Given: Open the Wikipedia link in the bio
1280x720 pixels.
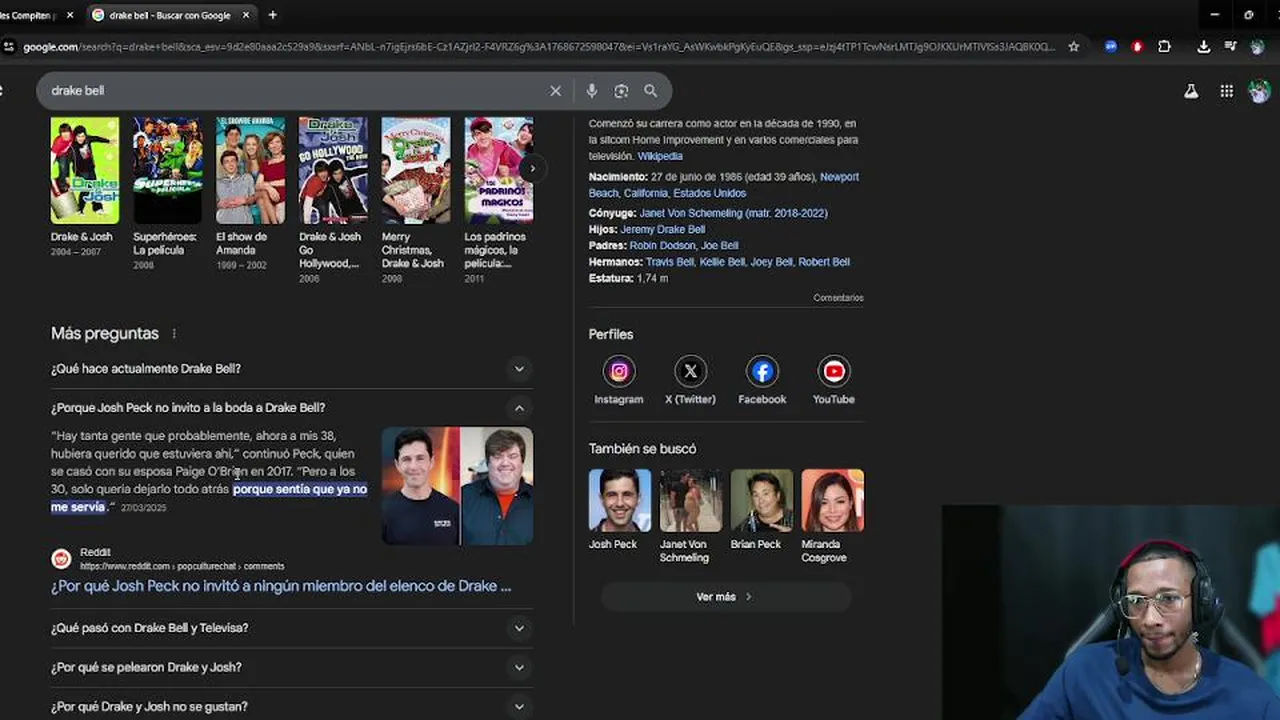Looking at the screenshot, I should tap(660, 156).
